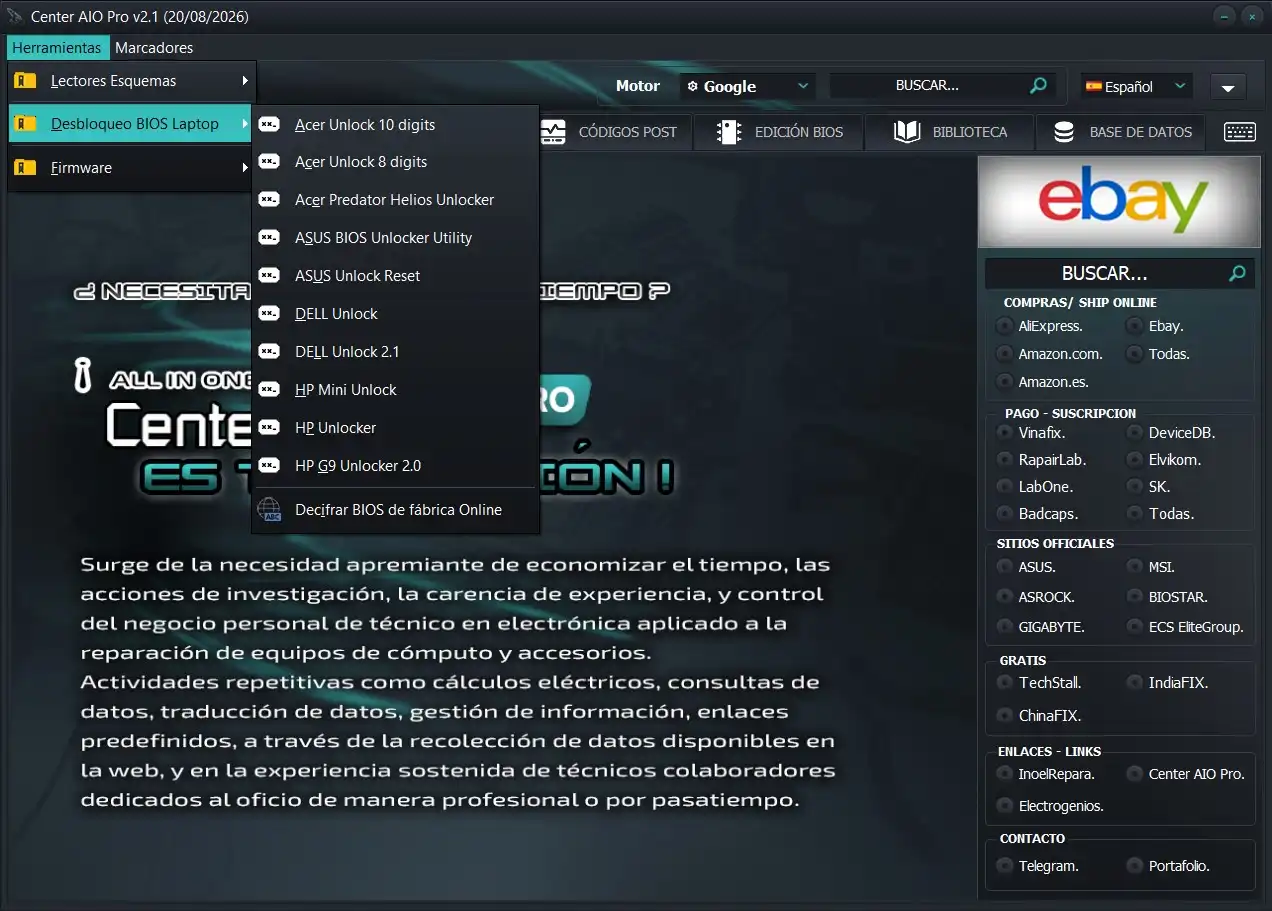Select the Electrogenios radio option
The height and width of the screenshot is (911, 1272).
pyautogui.click(x=1004, y=806)
